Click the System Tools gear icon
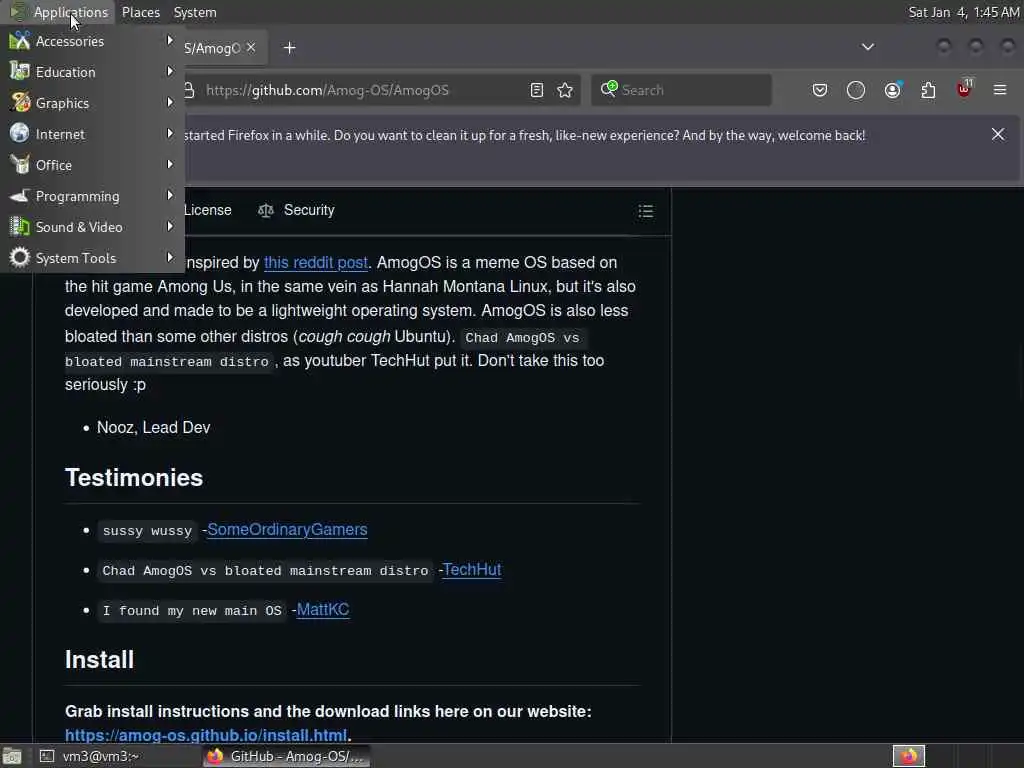 [20, 257]
